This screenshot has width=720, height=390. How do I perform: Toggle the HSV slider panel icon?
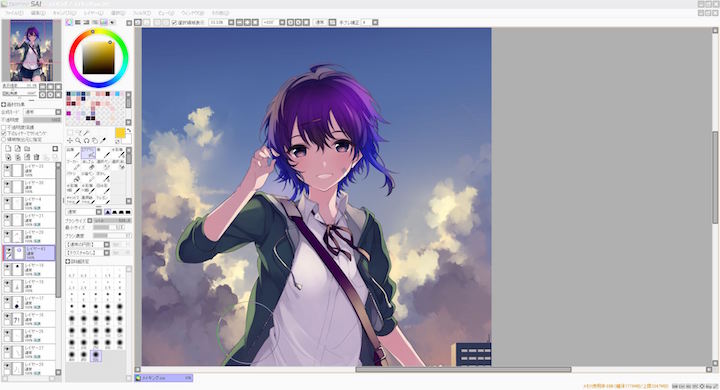point(86,22)
